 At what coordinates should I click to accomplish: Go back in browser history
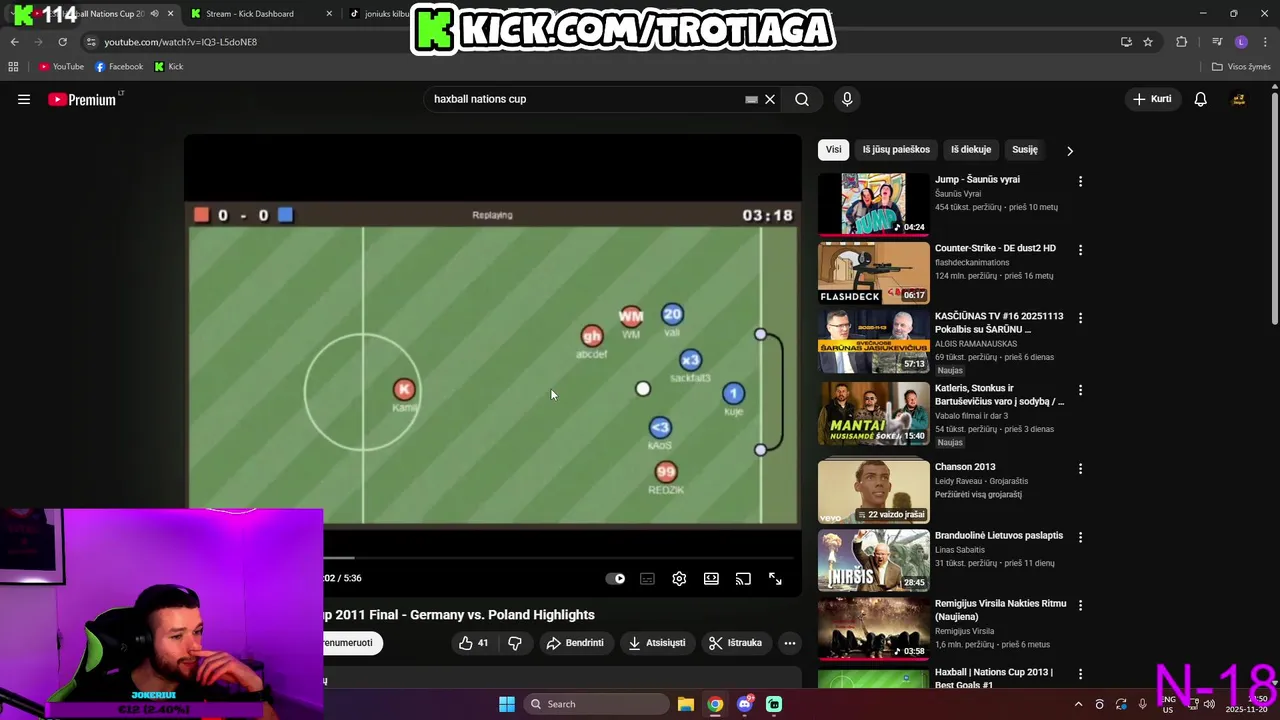coord(14,42)
